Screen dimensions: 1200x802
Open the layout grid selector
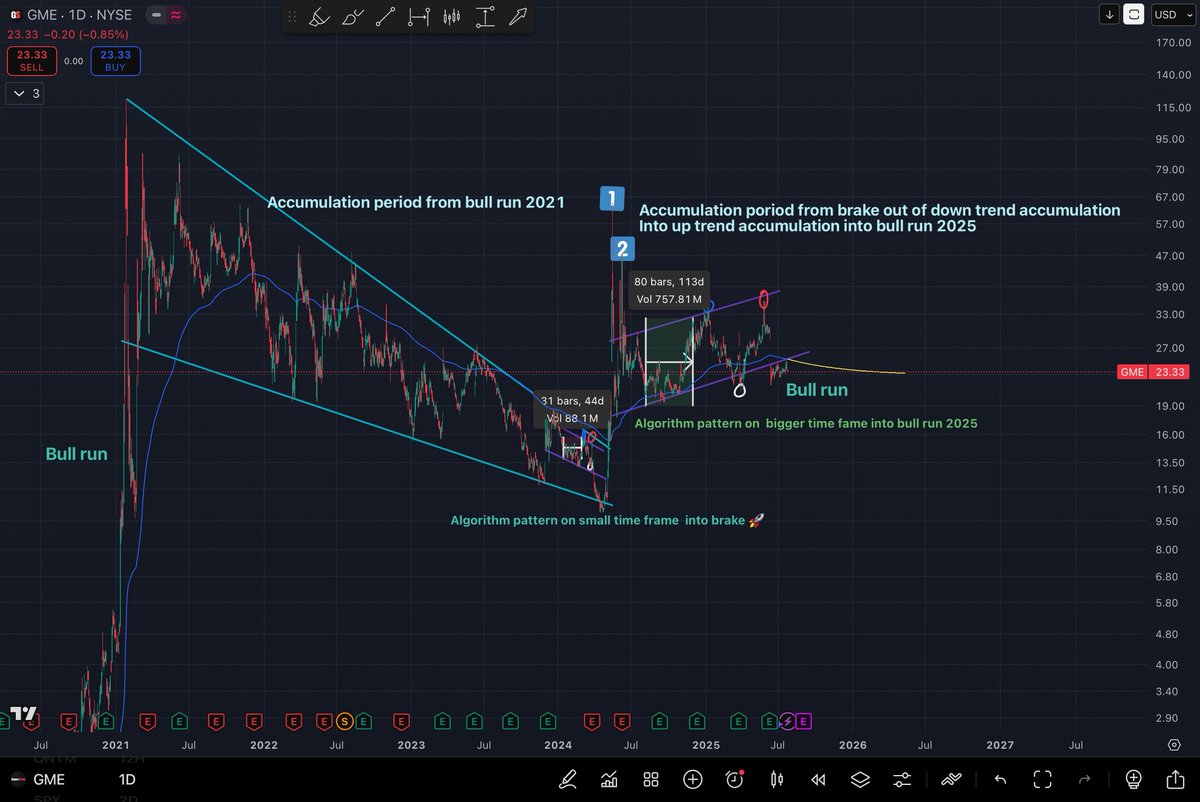tap(650, 779)
